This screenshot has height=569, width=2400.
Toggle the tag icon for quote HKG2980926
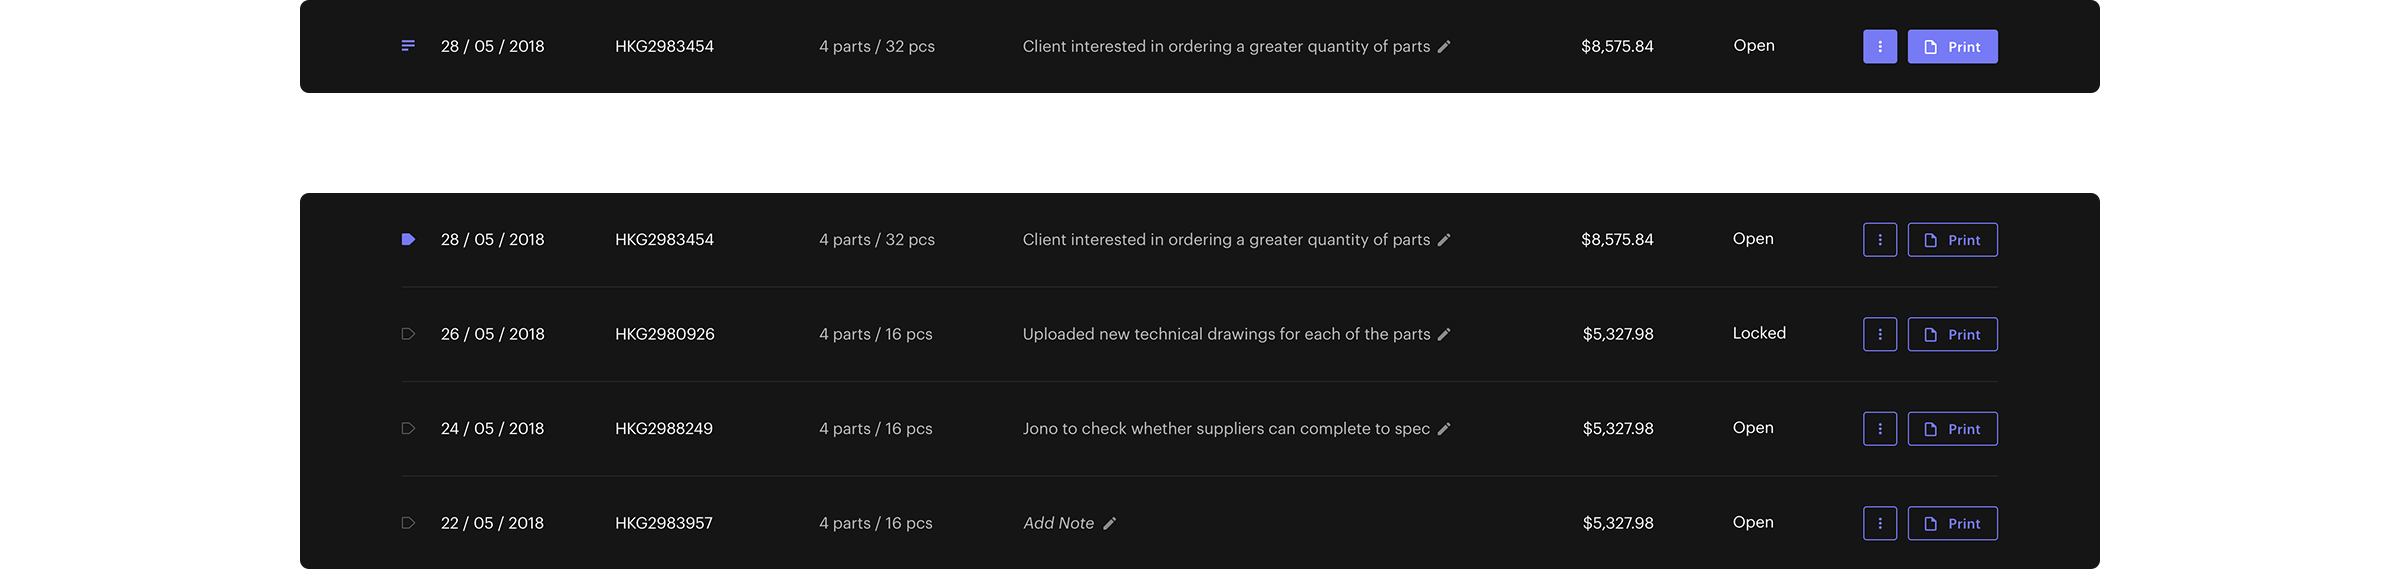(408, 334)
